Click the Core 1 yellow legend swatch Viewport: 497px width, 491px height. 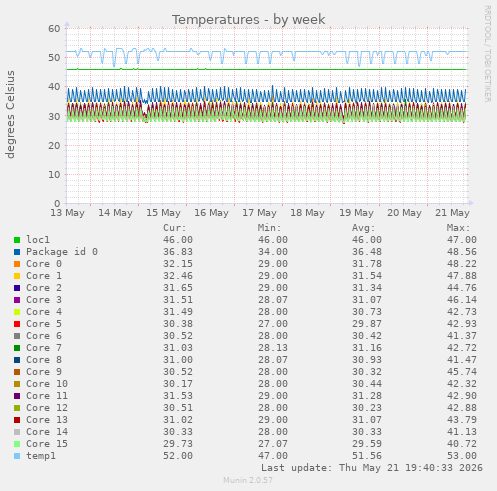(x=17, y=276)
